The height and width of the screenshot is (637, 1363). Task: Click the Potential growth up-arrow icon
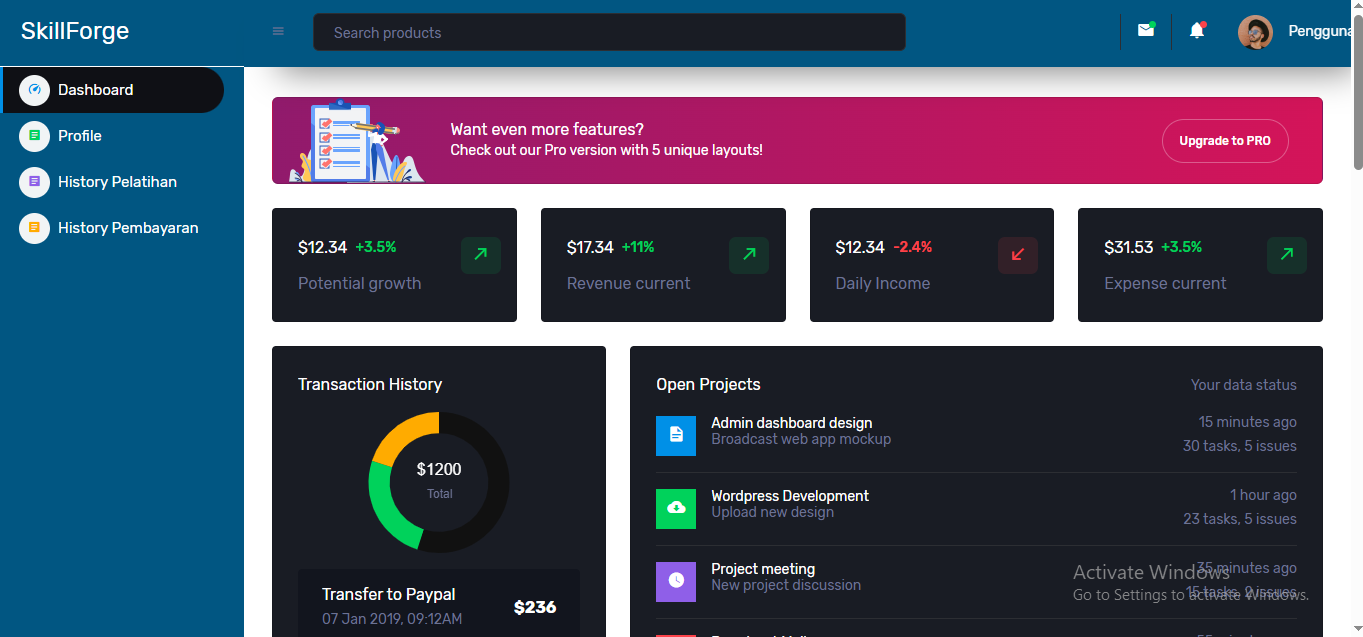tap(480, 255)
